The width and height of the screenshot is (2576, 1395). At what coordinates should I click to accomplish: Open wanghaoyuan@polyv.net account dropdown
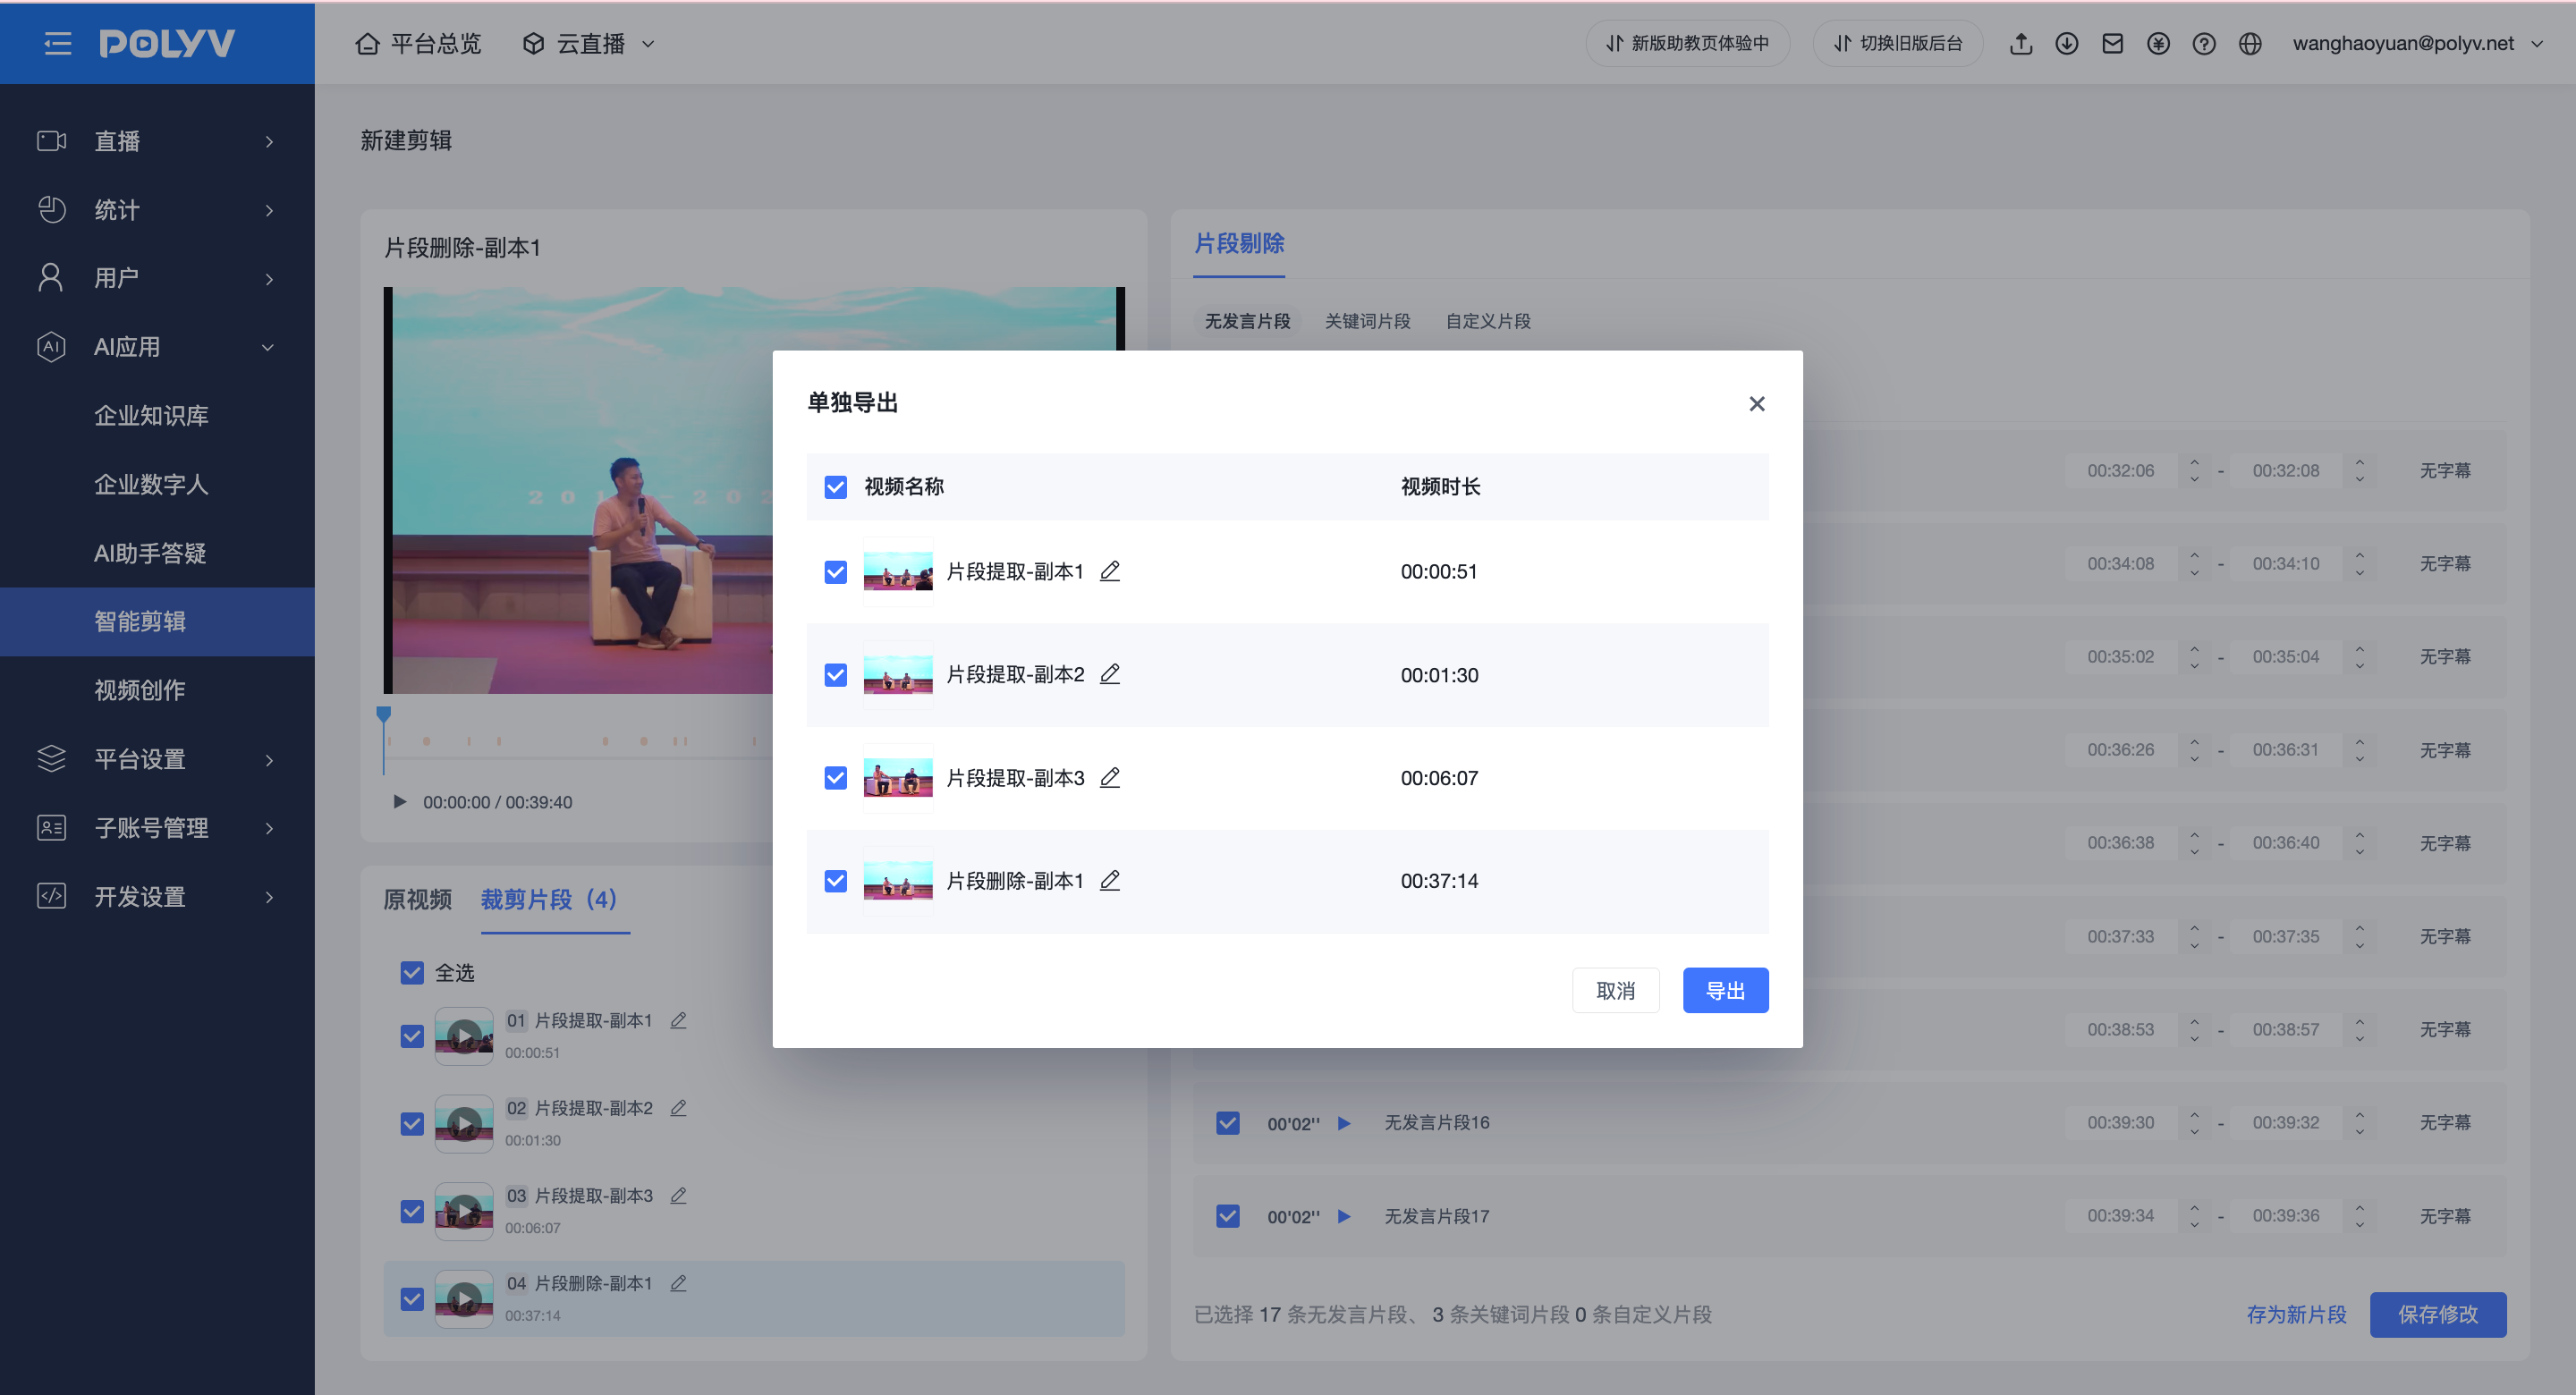tap(2417, 43)
